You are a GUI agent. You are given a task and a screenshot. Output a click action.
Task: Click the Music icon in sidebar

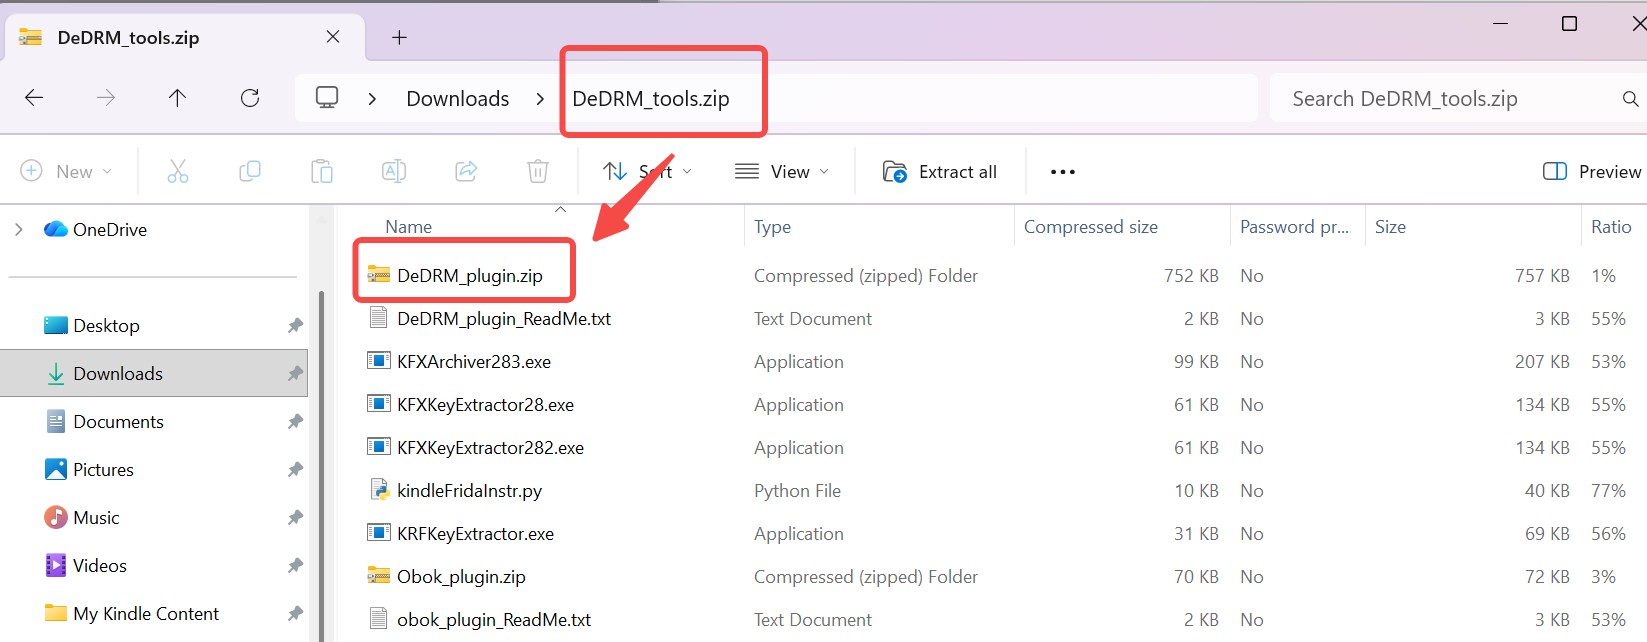pyautogui.click(x=56, y=517)
